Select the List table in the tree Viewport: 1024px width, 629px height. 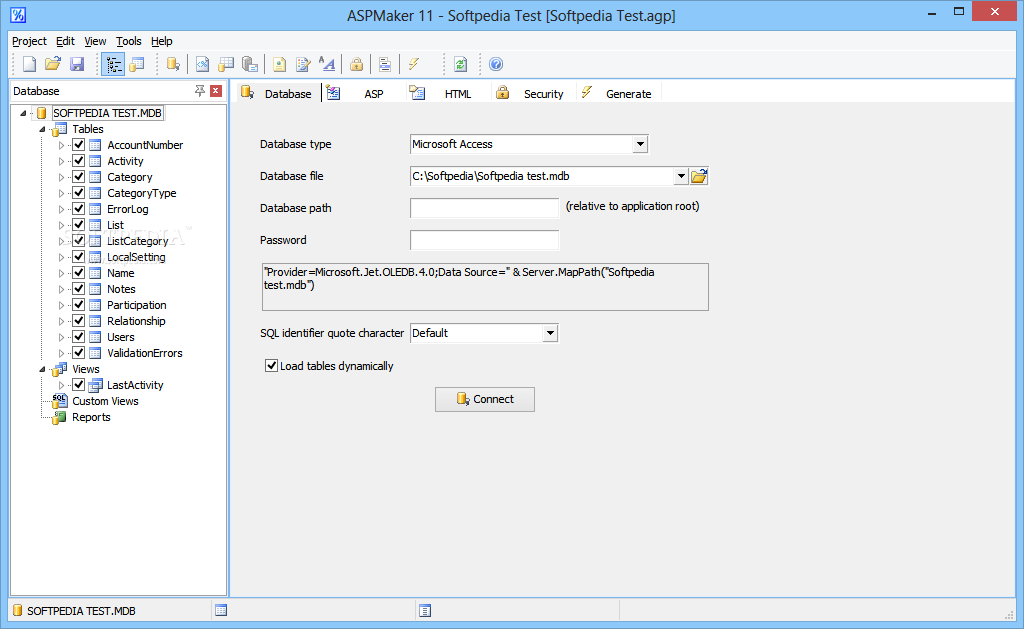pos(115,225)
